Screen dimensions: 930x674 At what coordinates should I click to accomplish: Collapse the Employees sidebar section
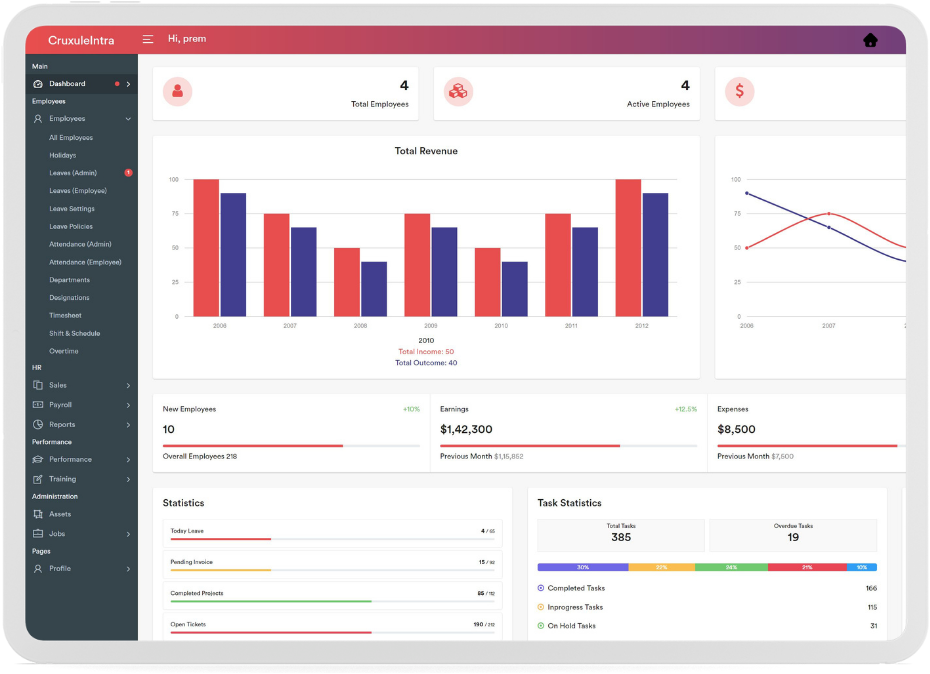[x=128, y=119]
